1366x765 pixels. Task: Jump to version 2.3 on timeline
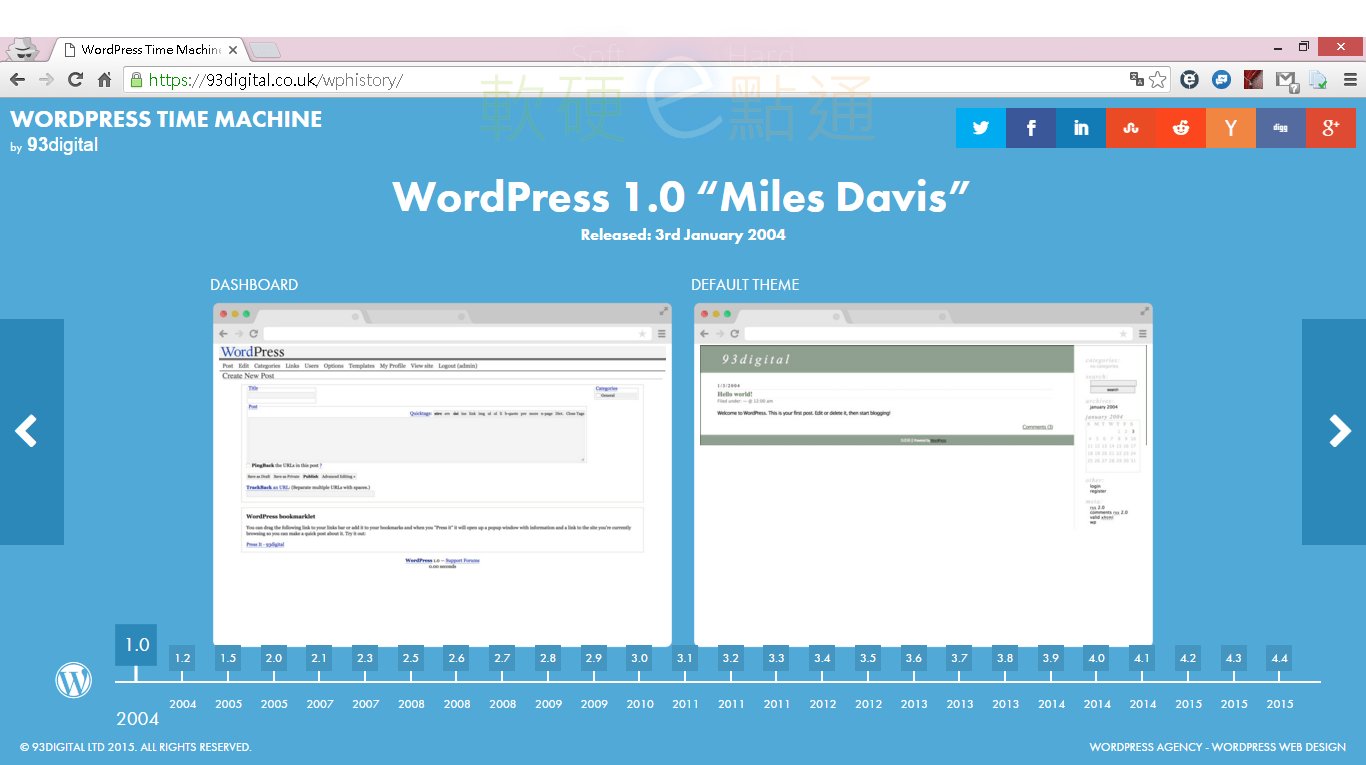coord(365,658)
